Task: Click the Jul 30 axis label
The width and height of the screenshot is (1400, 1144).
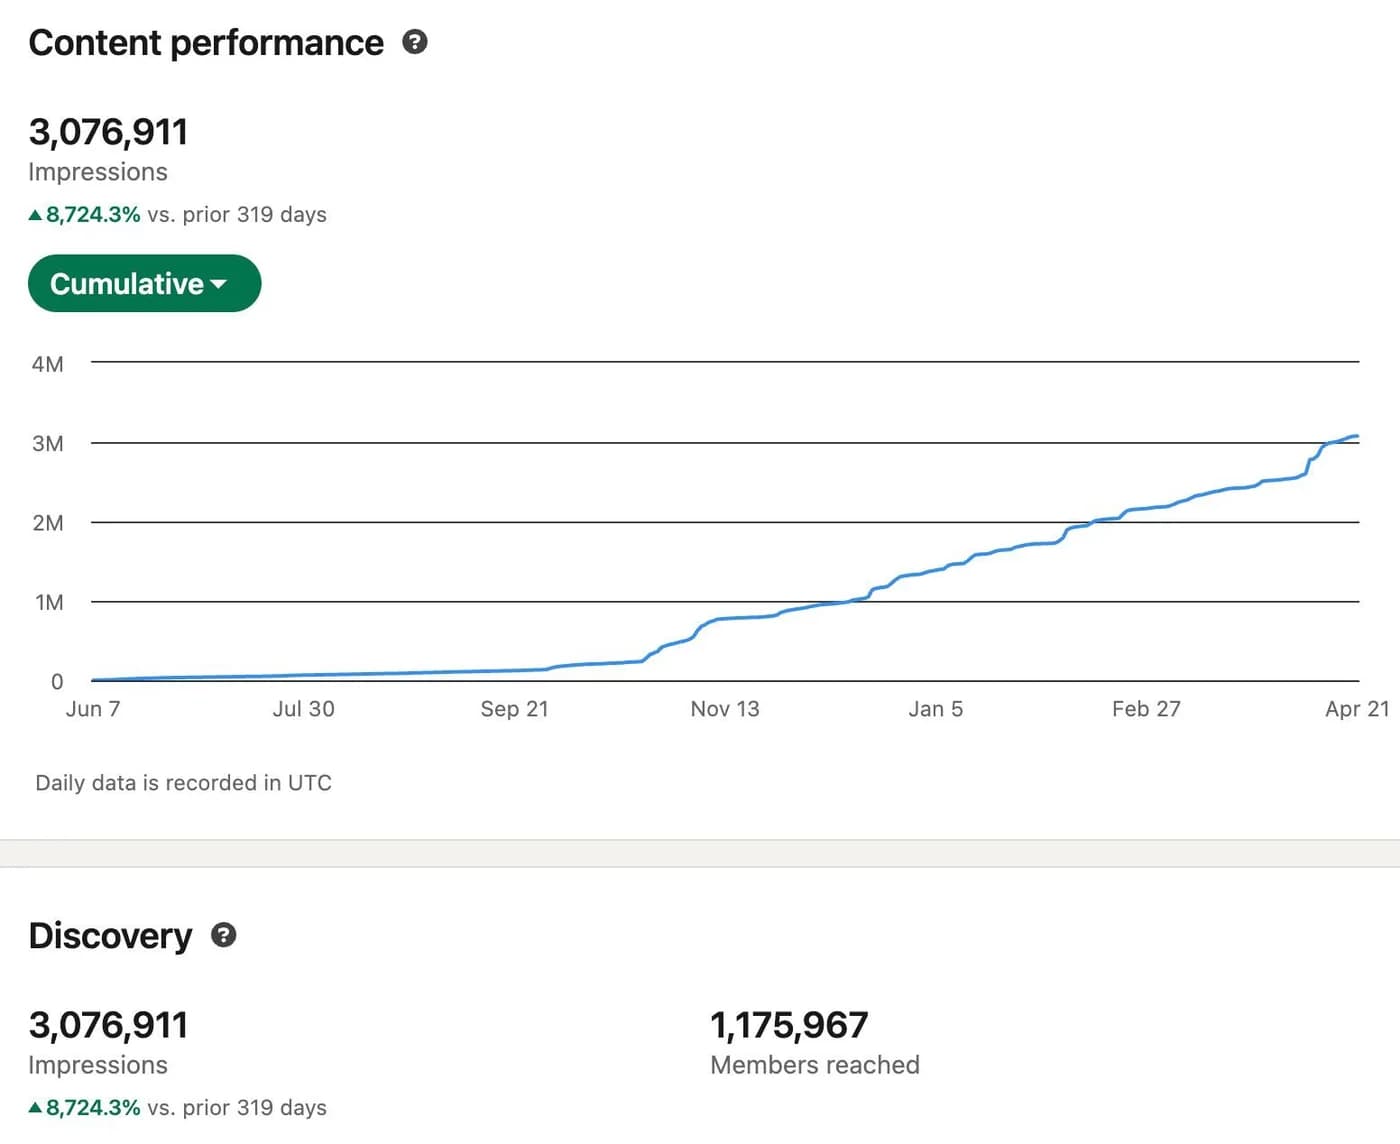Action: pyautogui.click(x=304, y=709)
